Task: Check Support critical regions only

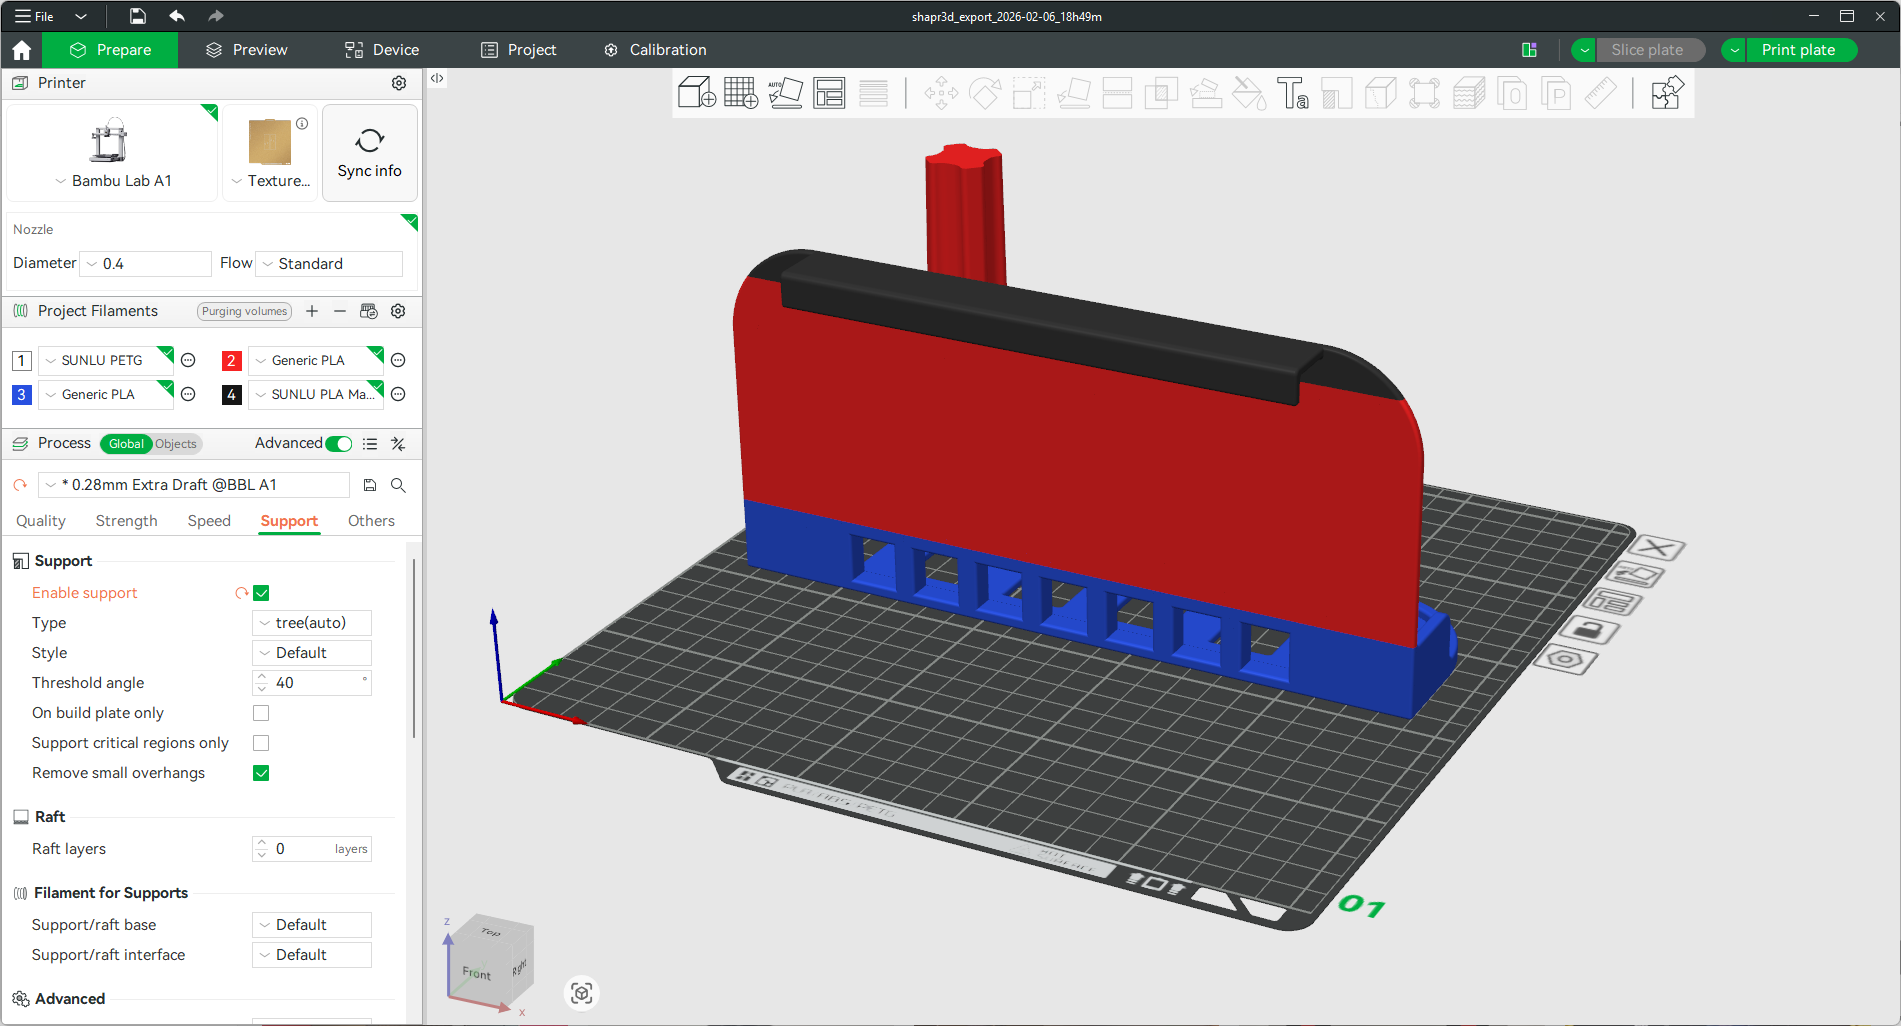Action: point(261,743)
